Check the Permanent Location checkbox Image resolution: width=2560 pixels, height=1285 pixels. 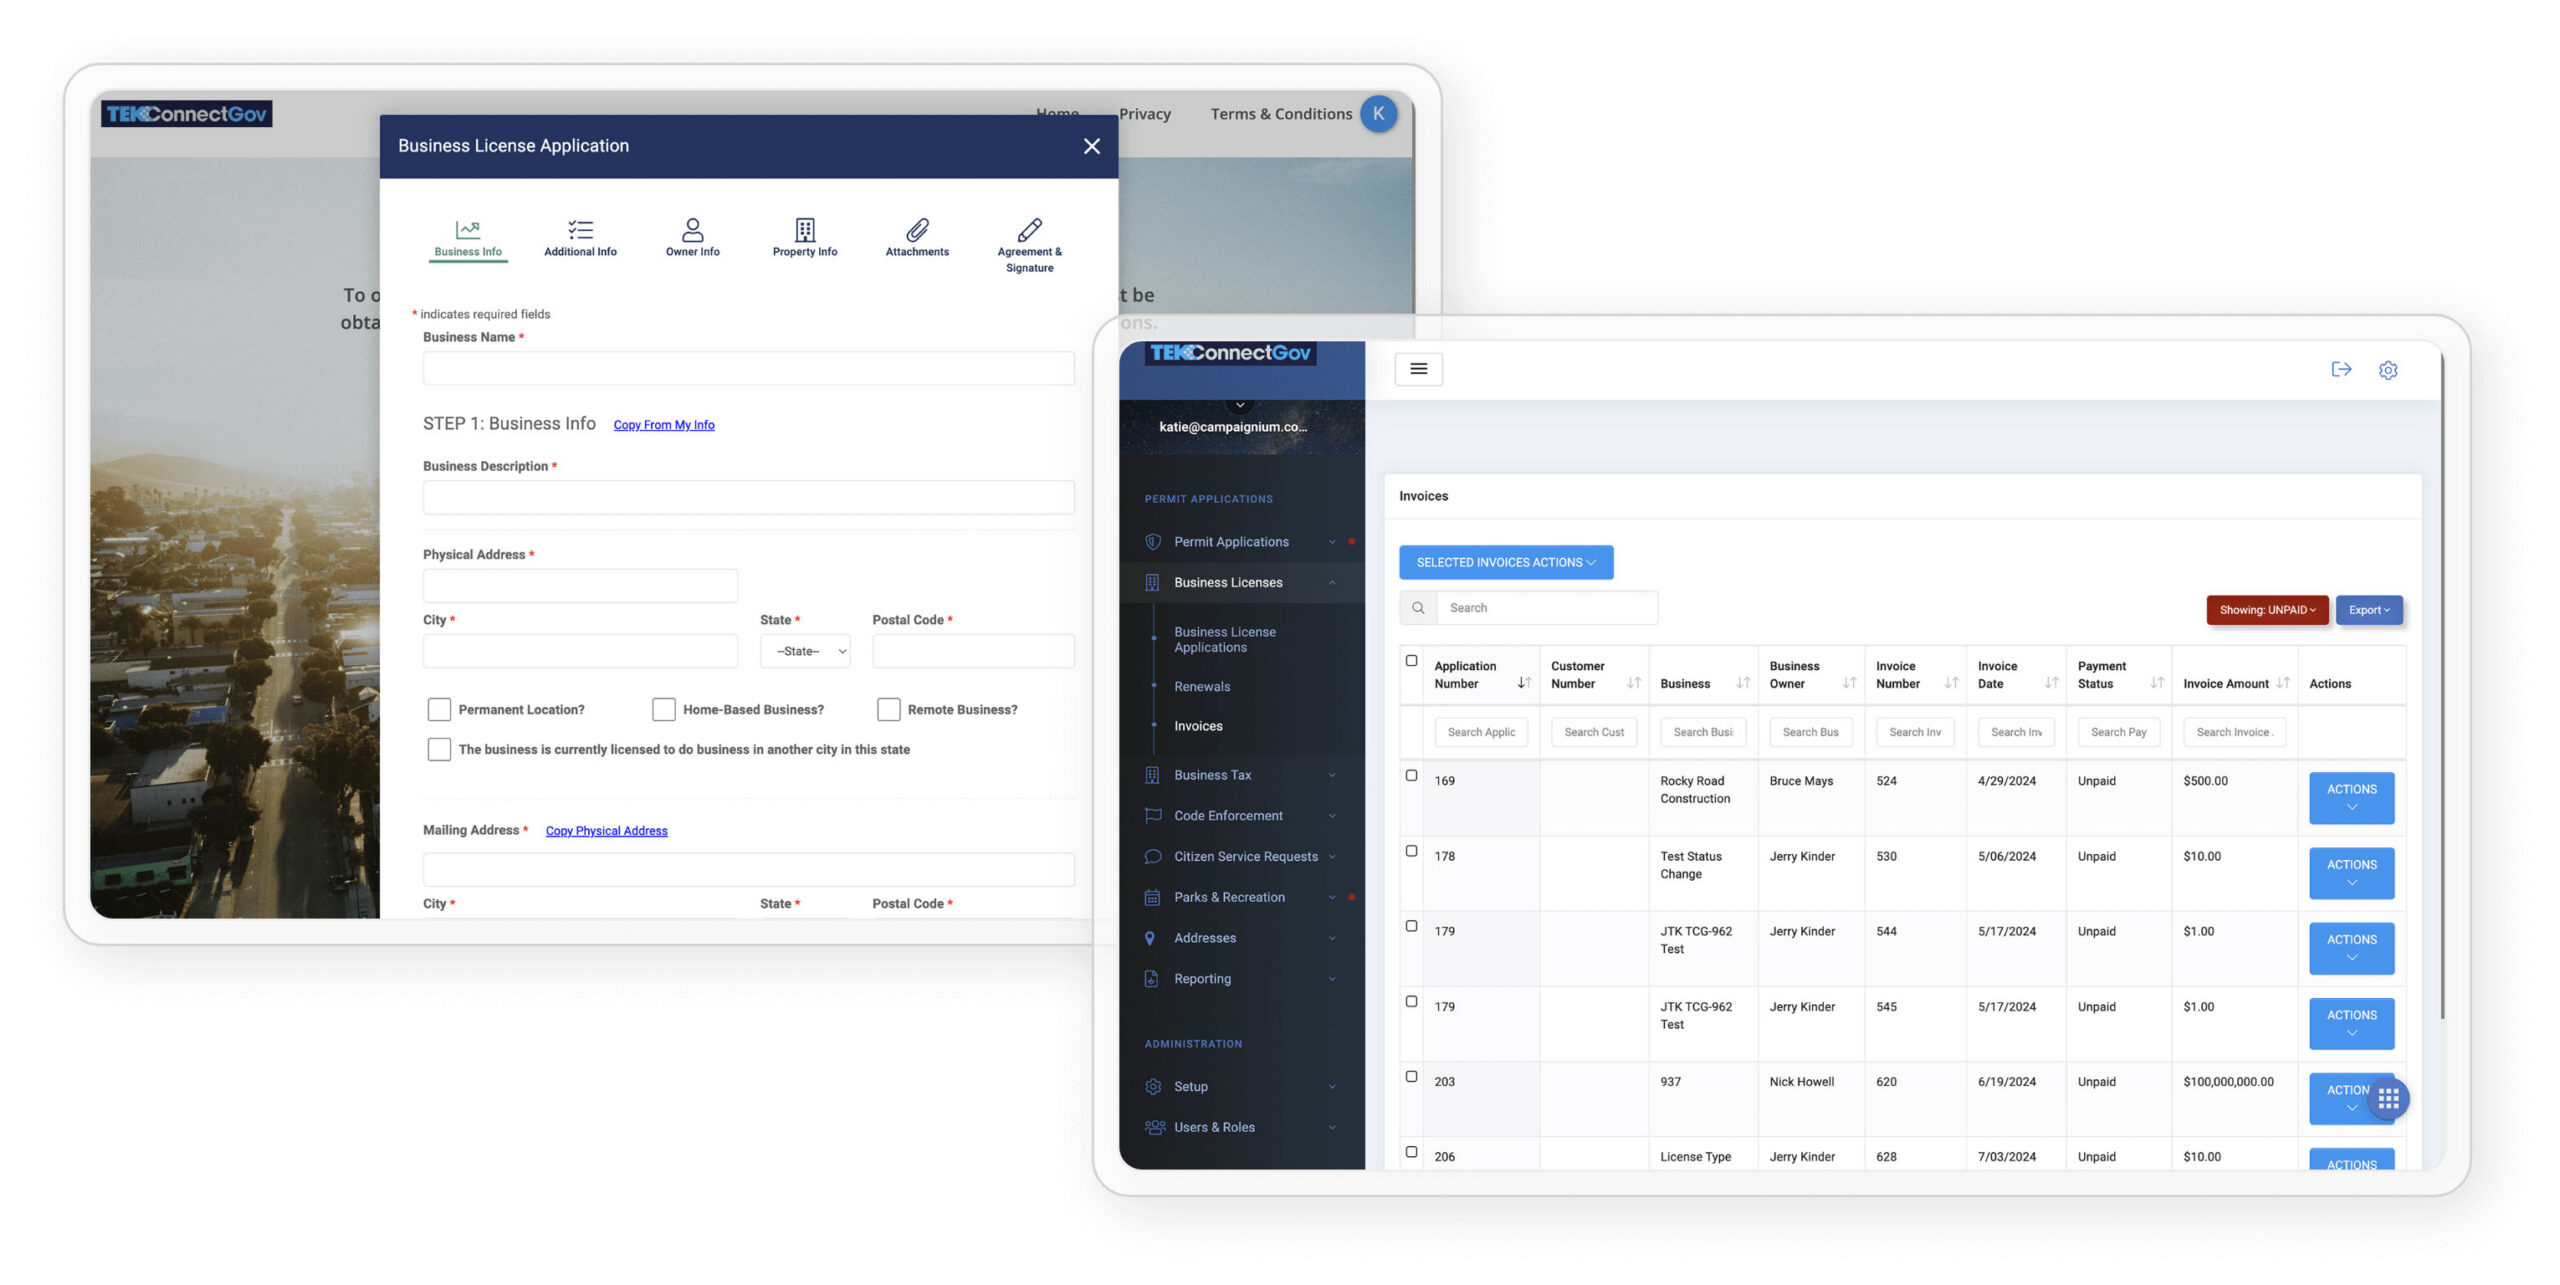click(439, 709)
